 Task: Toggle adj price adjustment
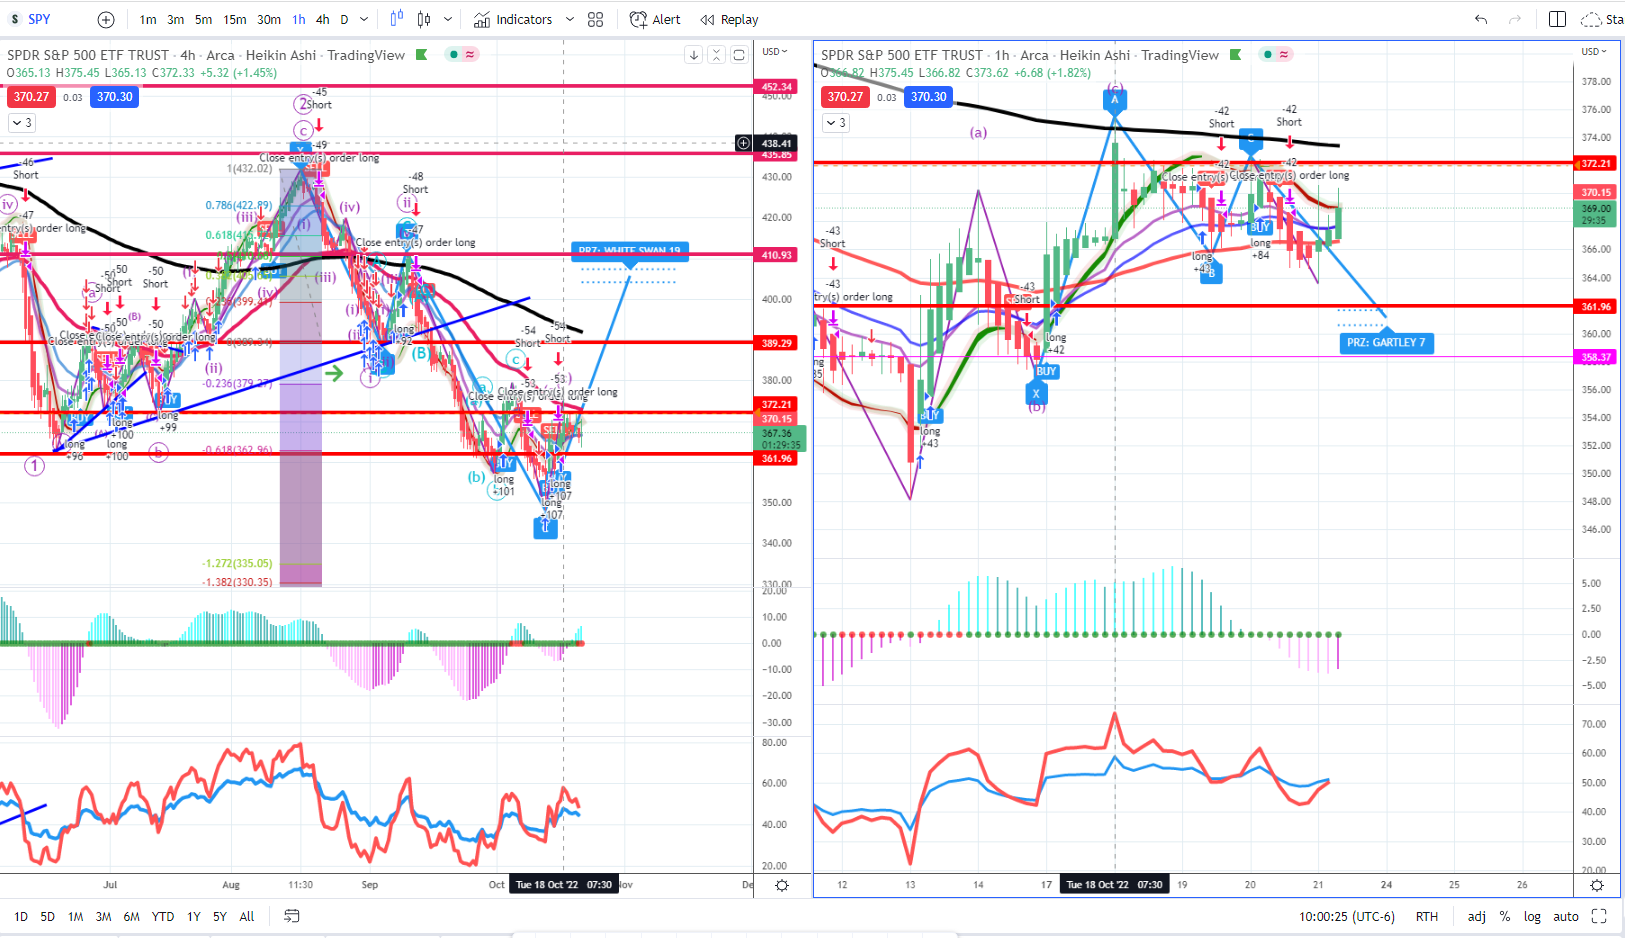(1477, 916)
